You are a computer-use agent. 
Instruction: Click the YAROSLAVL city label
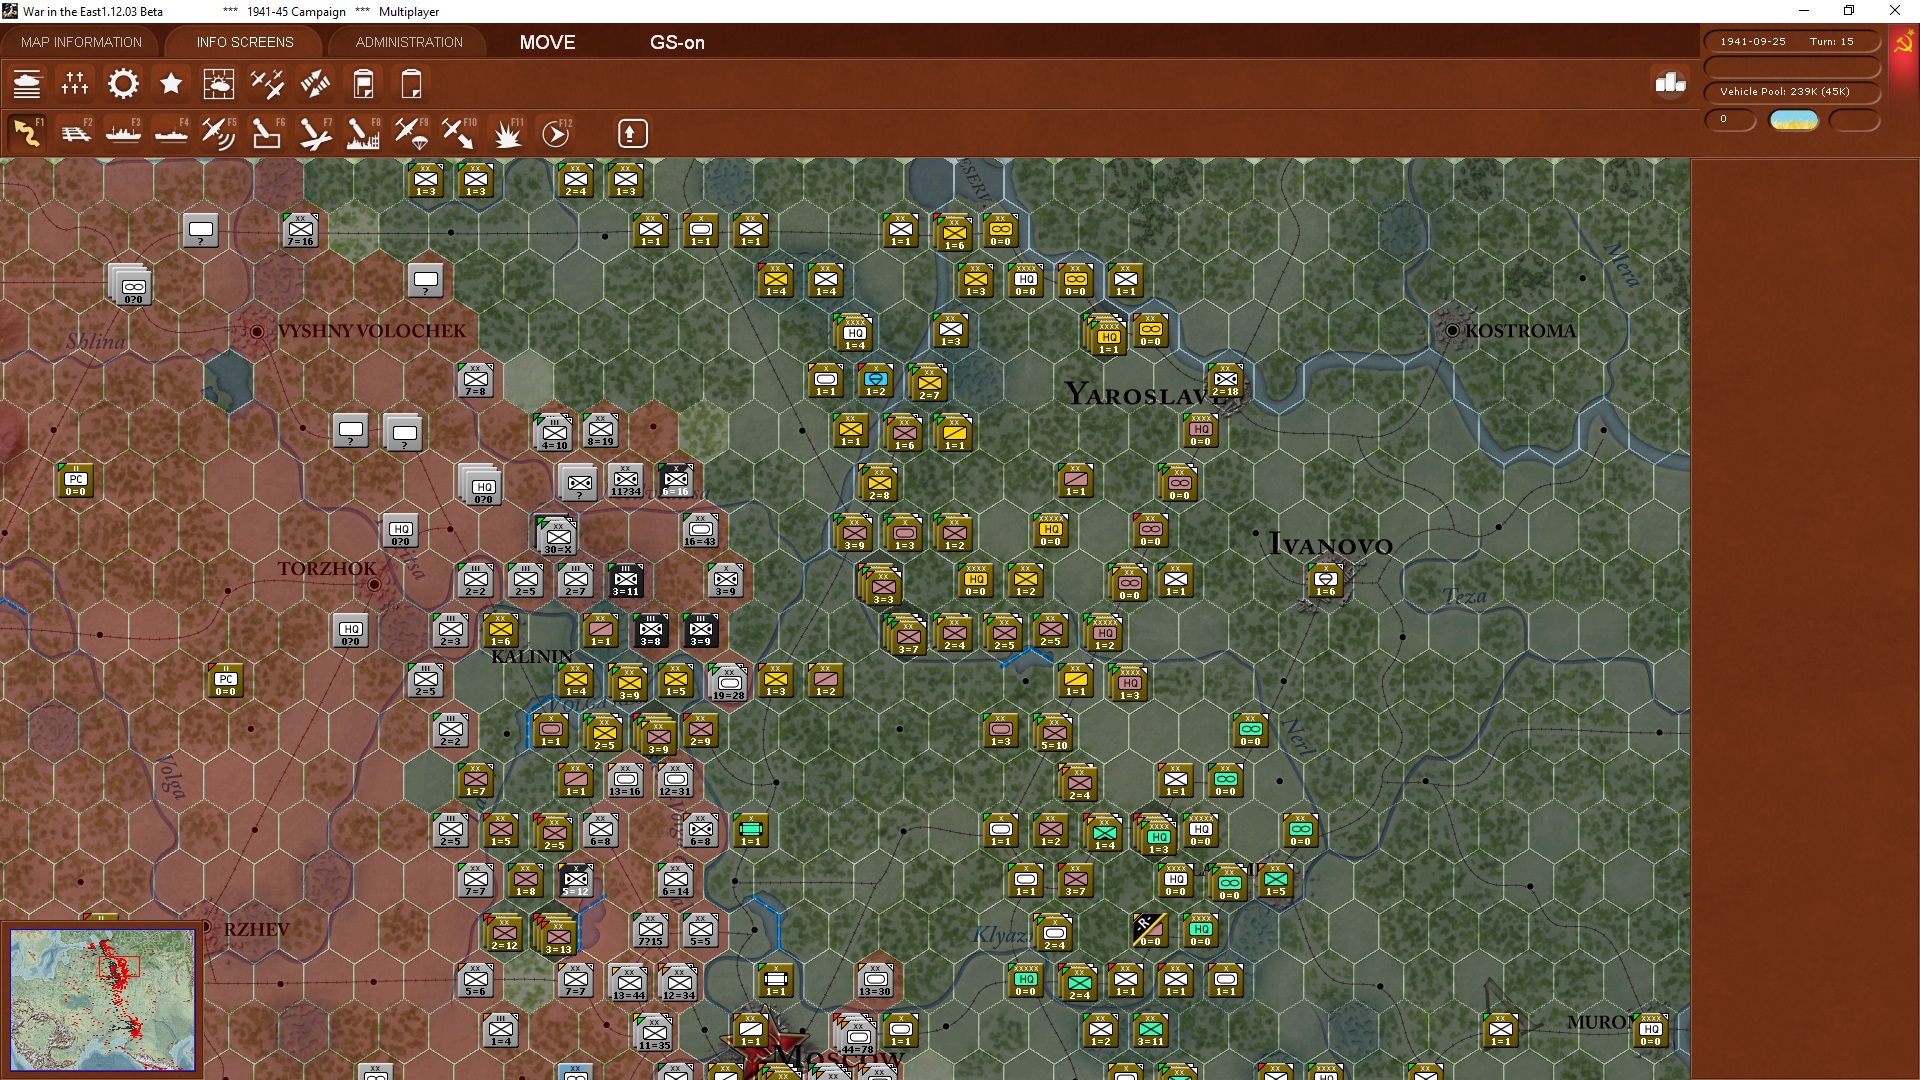[x=1145, y=395]
